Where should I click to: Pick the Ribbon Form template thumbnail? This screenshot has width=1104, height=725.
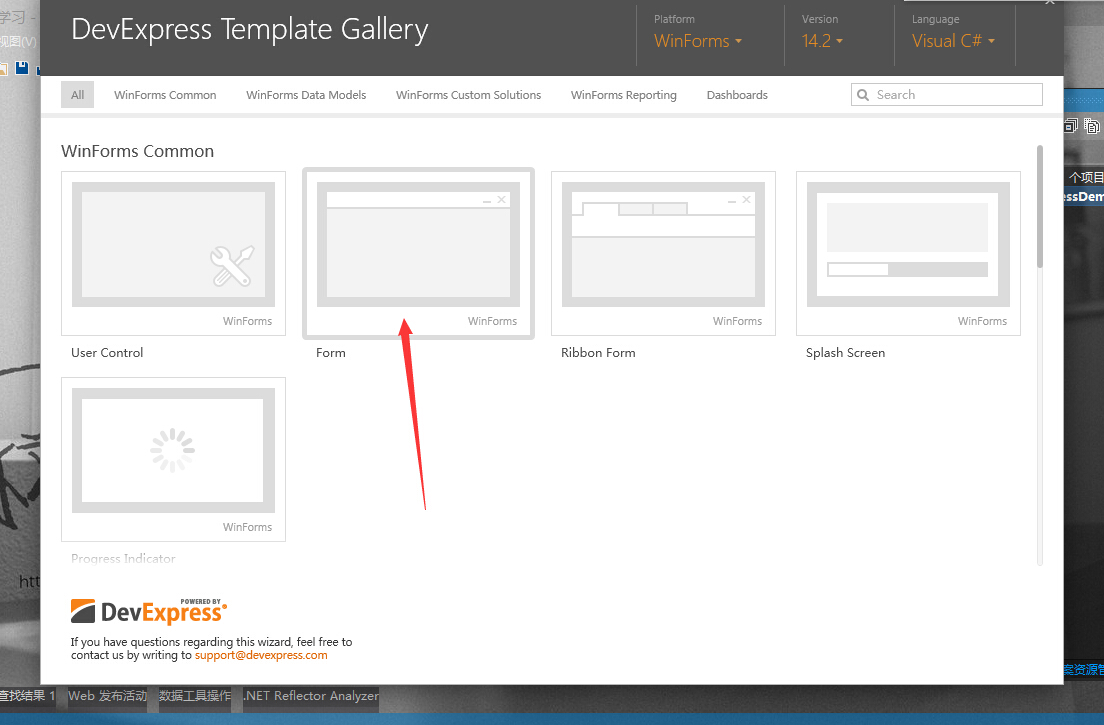663,253
